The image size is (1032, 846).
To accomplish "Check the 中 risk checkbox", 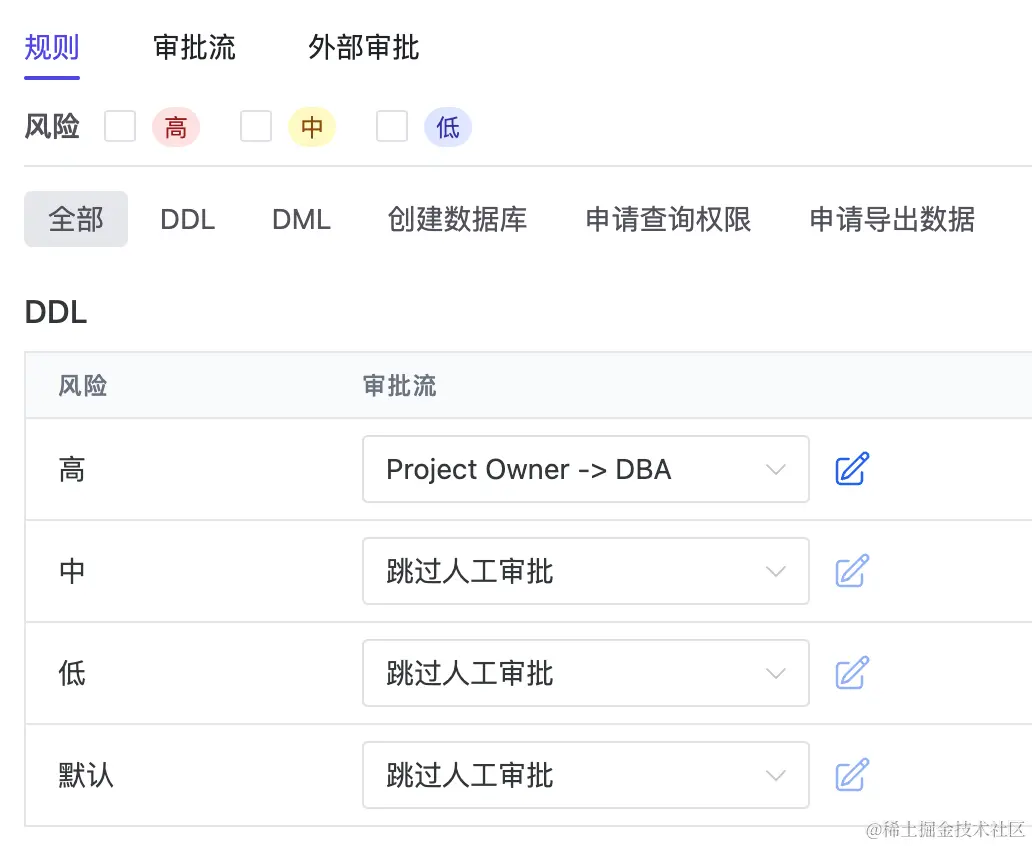I will point(256,127).
